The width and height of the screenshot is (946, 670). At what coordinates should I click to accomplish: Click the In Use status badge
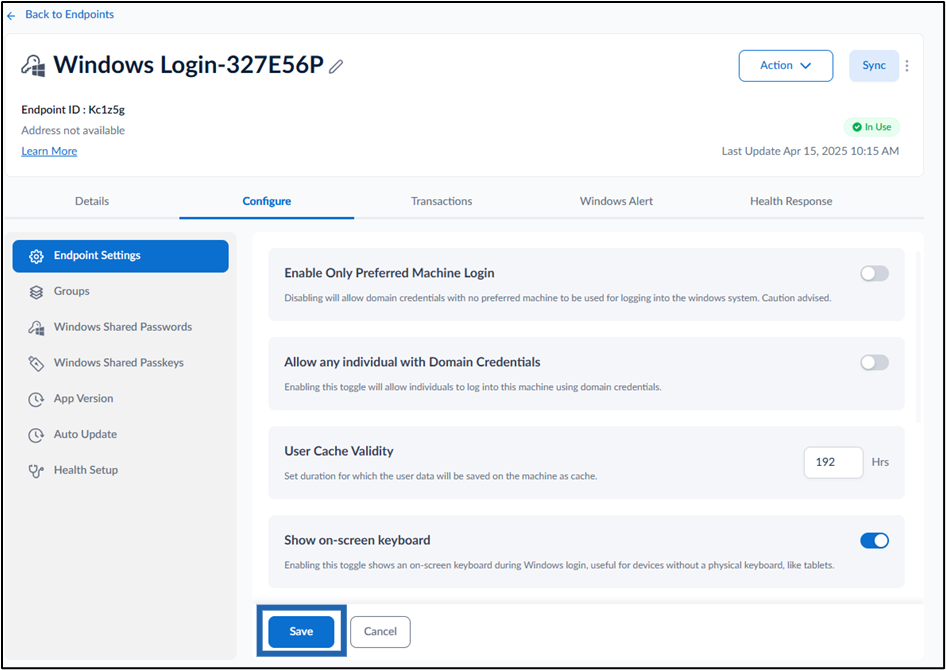(871, 127)
